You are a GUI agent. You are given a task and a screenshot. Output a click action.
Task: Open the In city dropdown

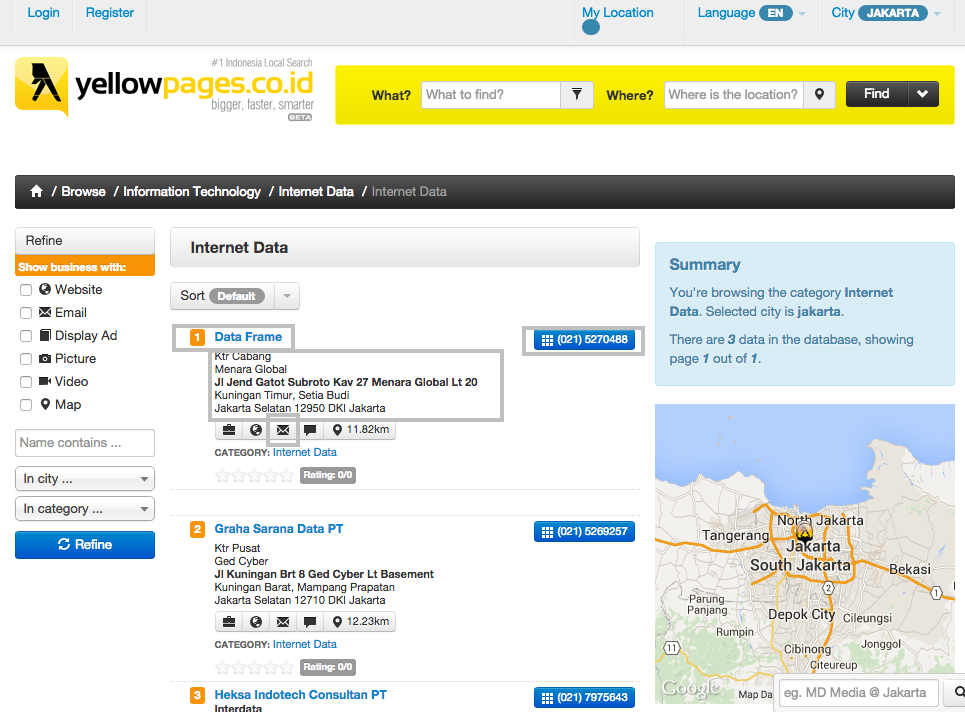coord(85,479)
